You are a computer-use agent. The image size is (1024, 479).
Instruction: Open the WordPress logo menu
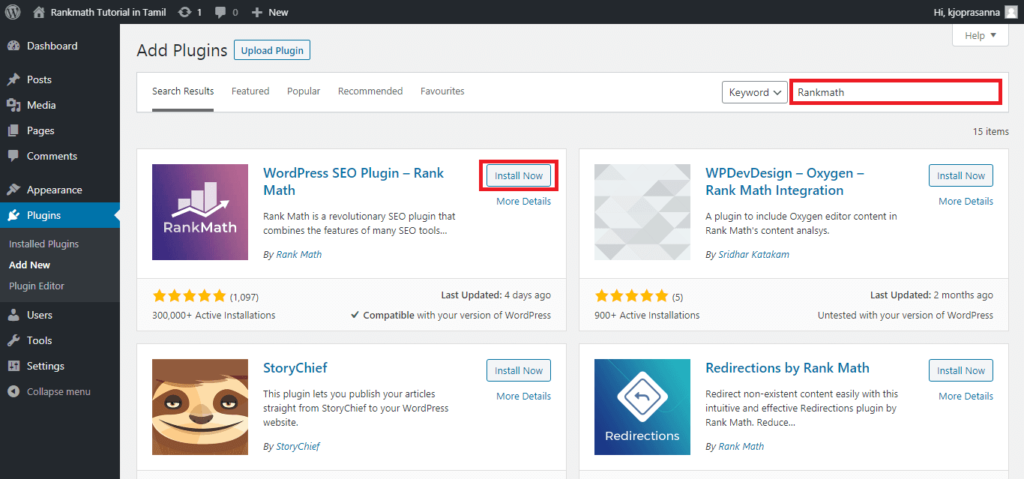[13, 12]
